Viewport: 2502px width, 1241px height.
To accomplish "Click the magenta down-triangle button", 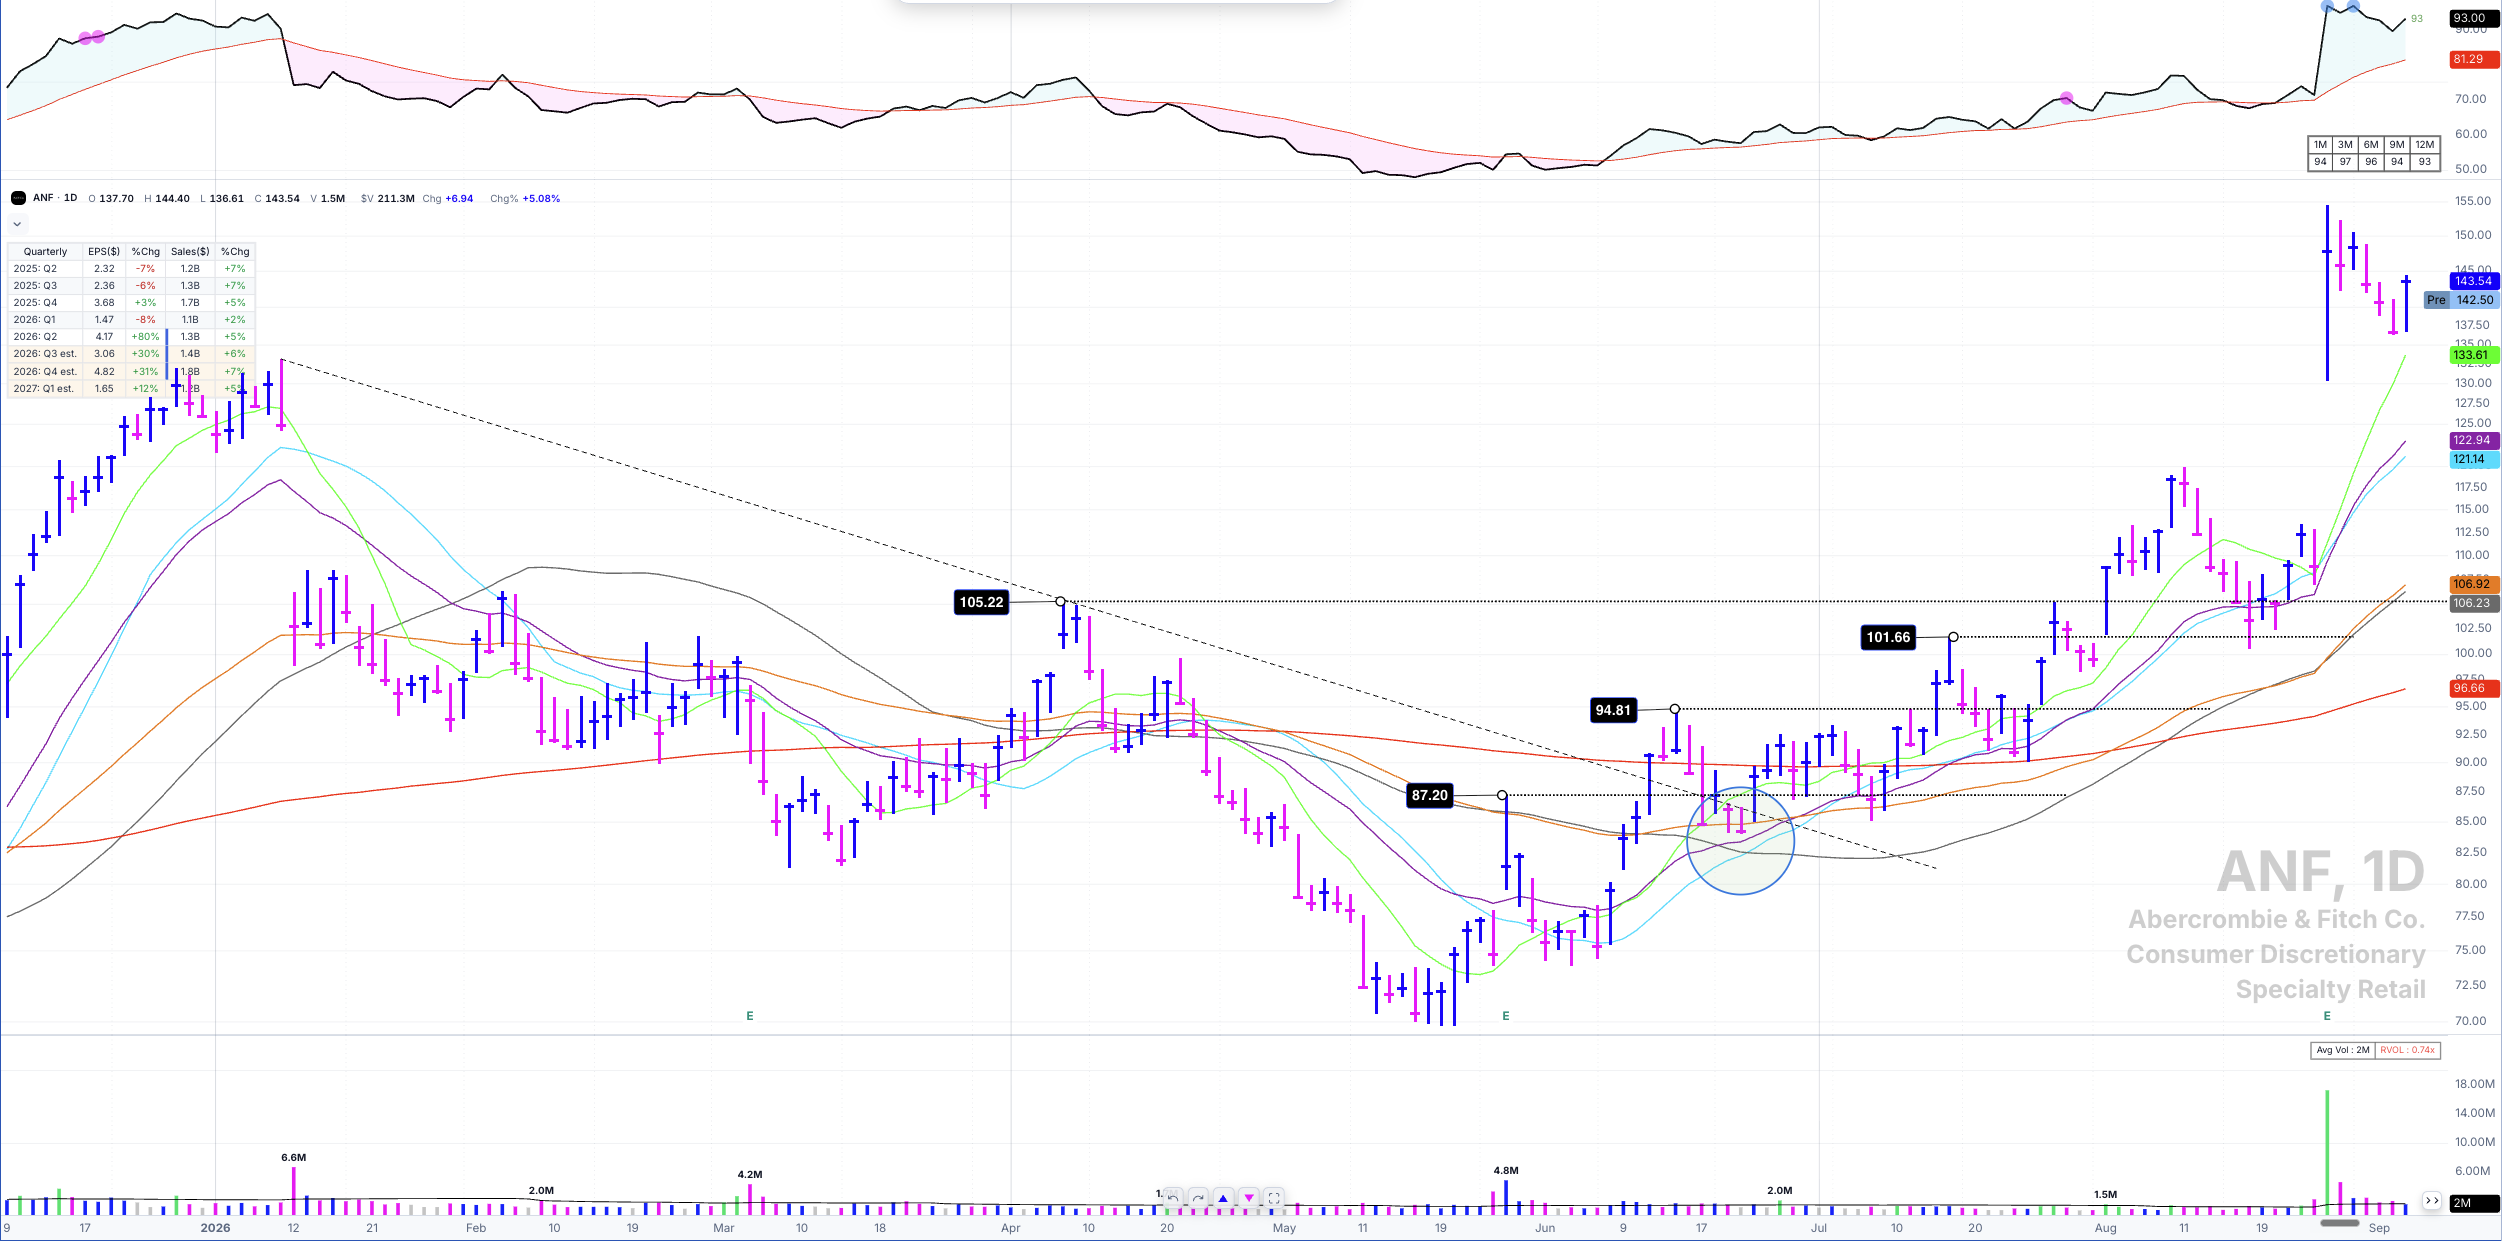I will click(x=1249, y=1197).
